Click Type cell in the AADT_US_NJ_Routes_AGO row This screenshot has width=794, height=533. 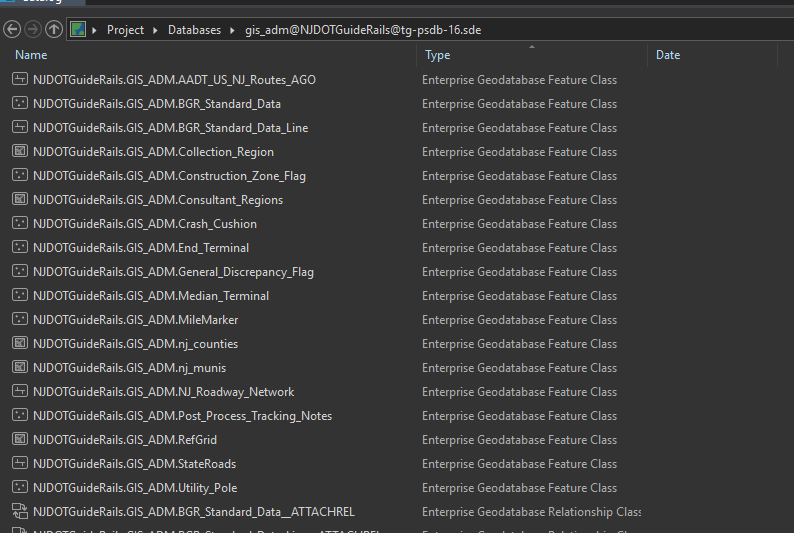[519, 80]
